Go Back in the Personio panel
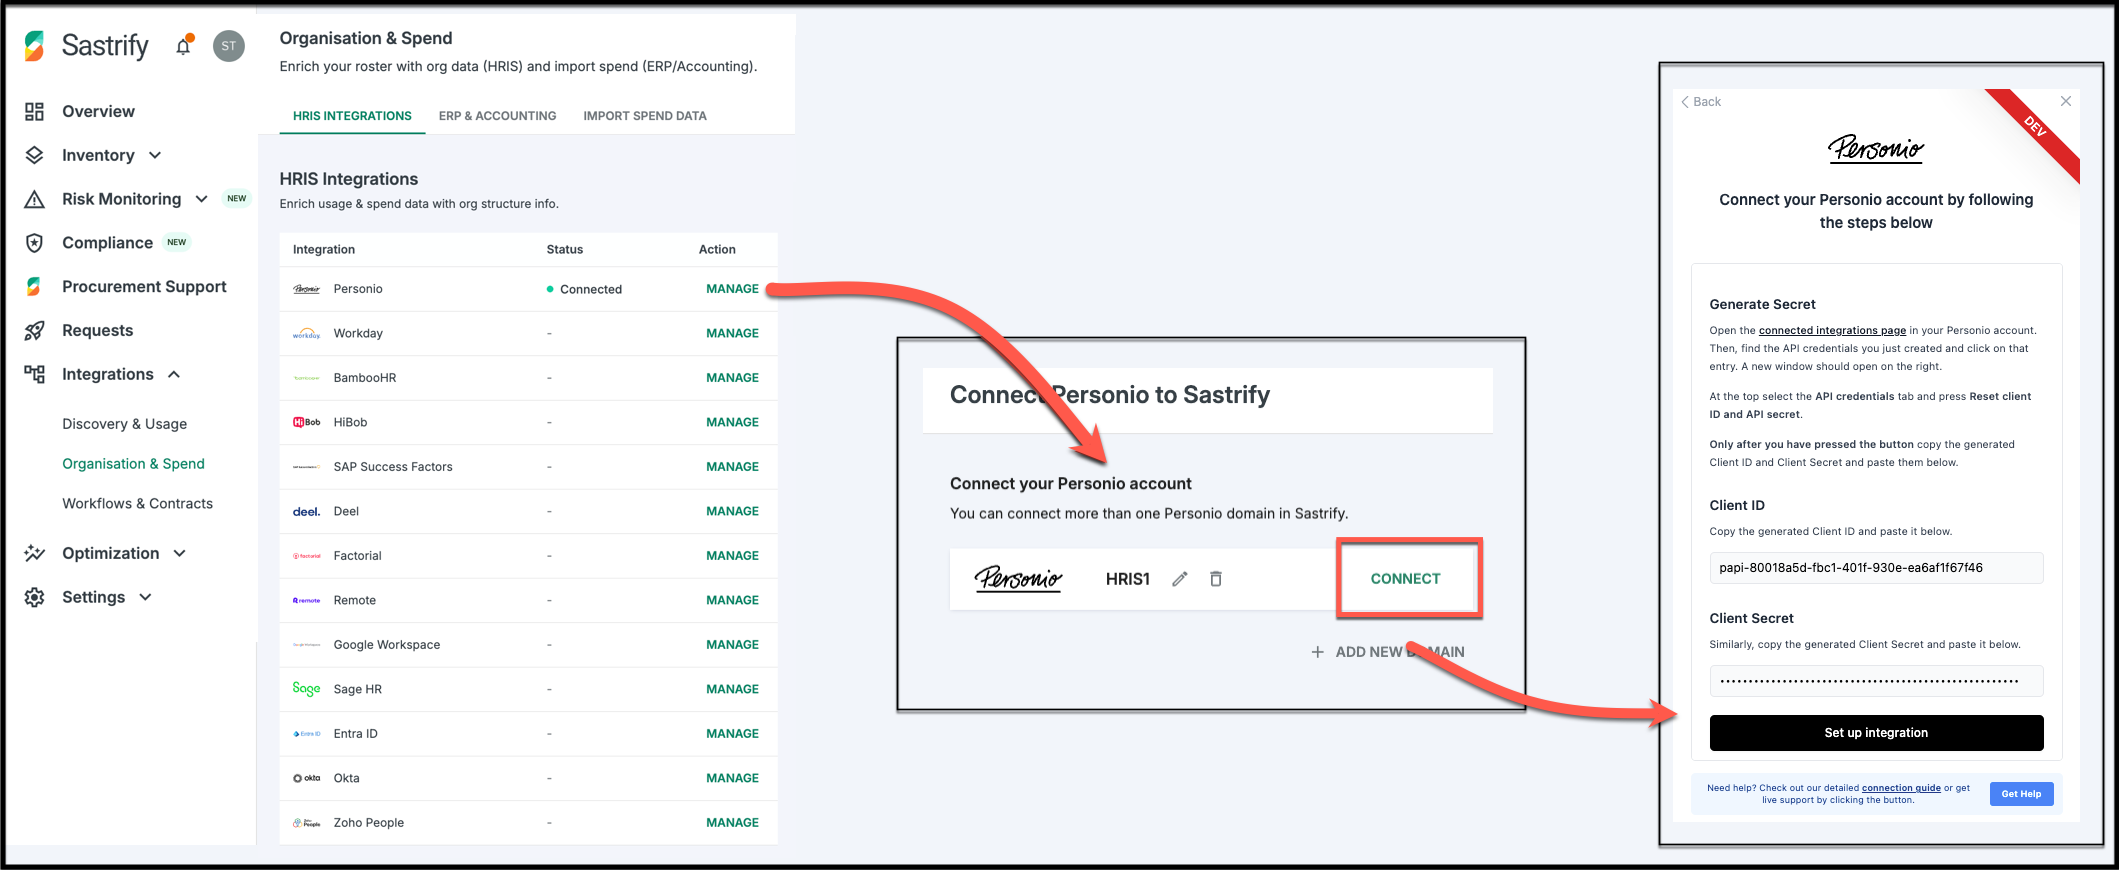Image resolution: width=2119 pixels, height=870 pixels. (1701, 101)
